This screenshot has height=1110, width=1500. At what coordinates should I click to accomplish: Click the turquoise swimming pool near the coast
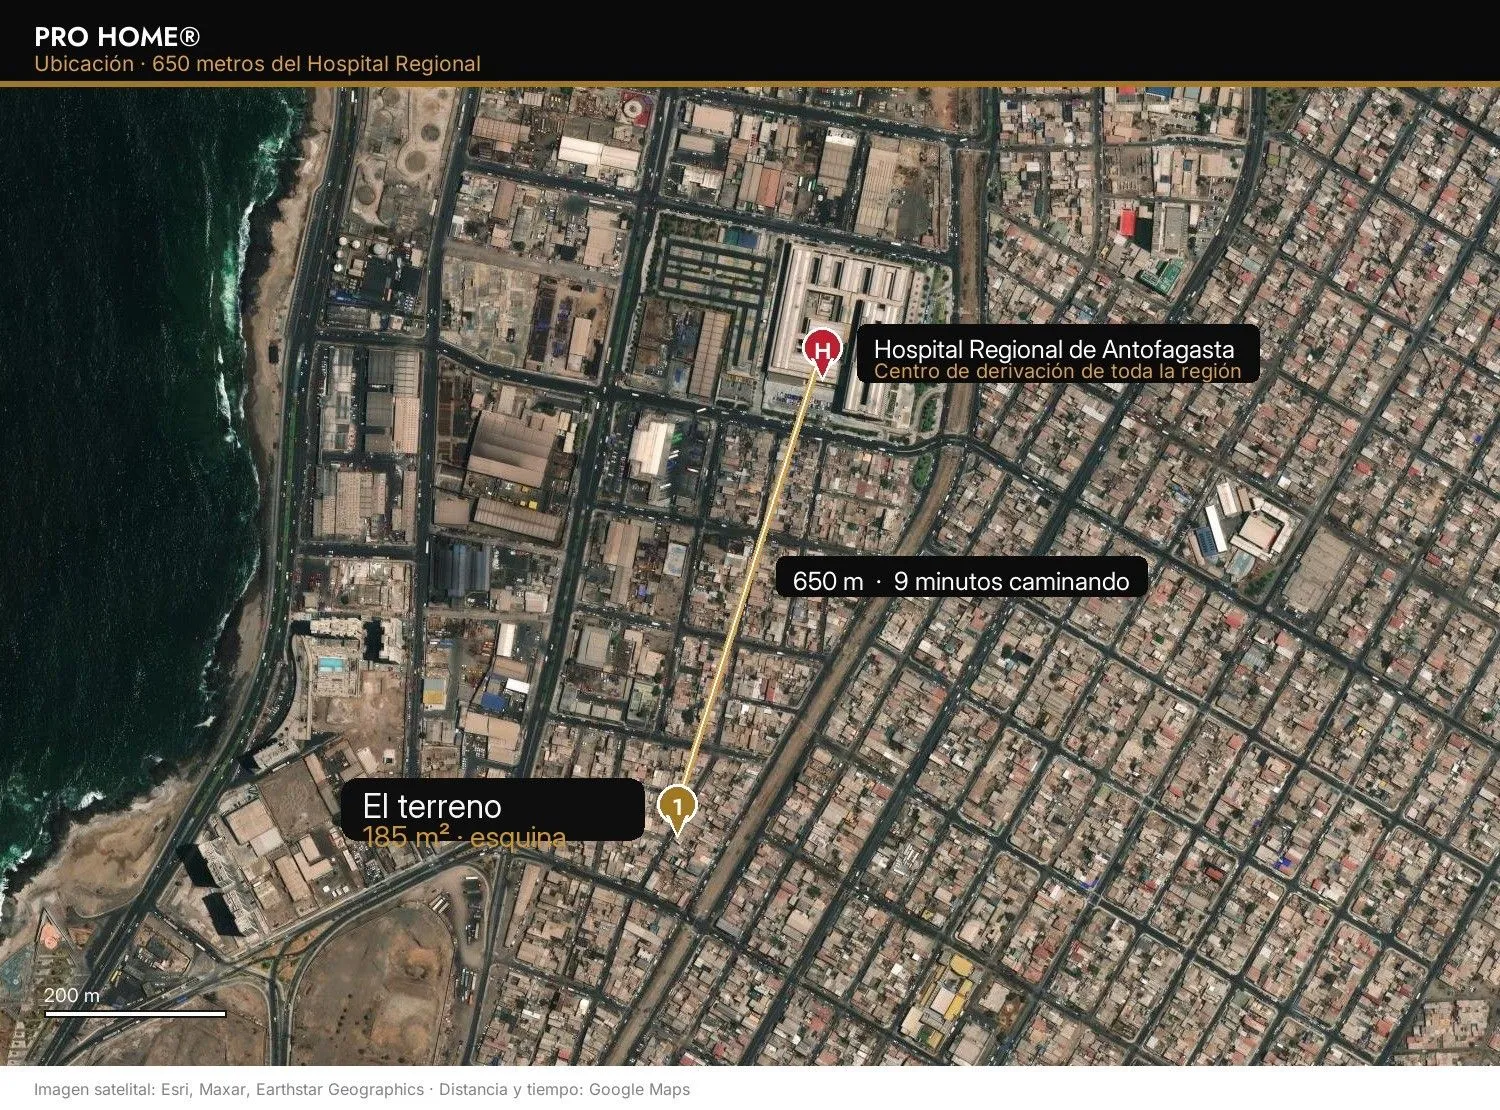click(330, 664)
